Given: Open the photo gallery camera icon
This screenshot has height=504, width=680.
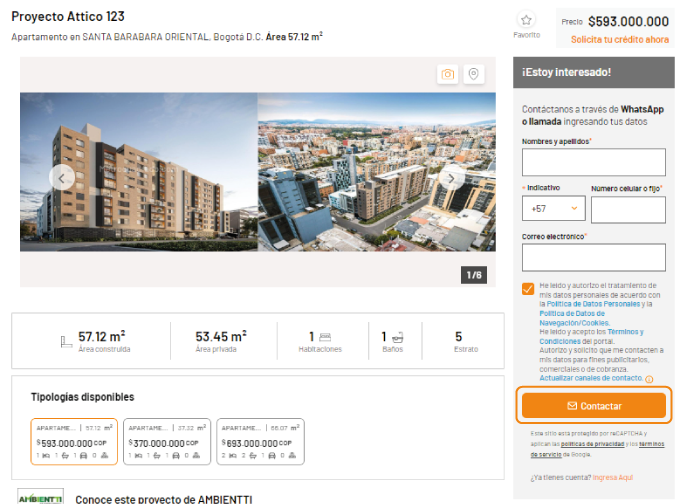Looking at the screenshot, I should tap(448, 74).
